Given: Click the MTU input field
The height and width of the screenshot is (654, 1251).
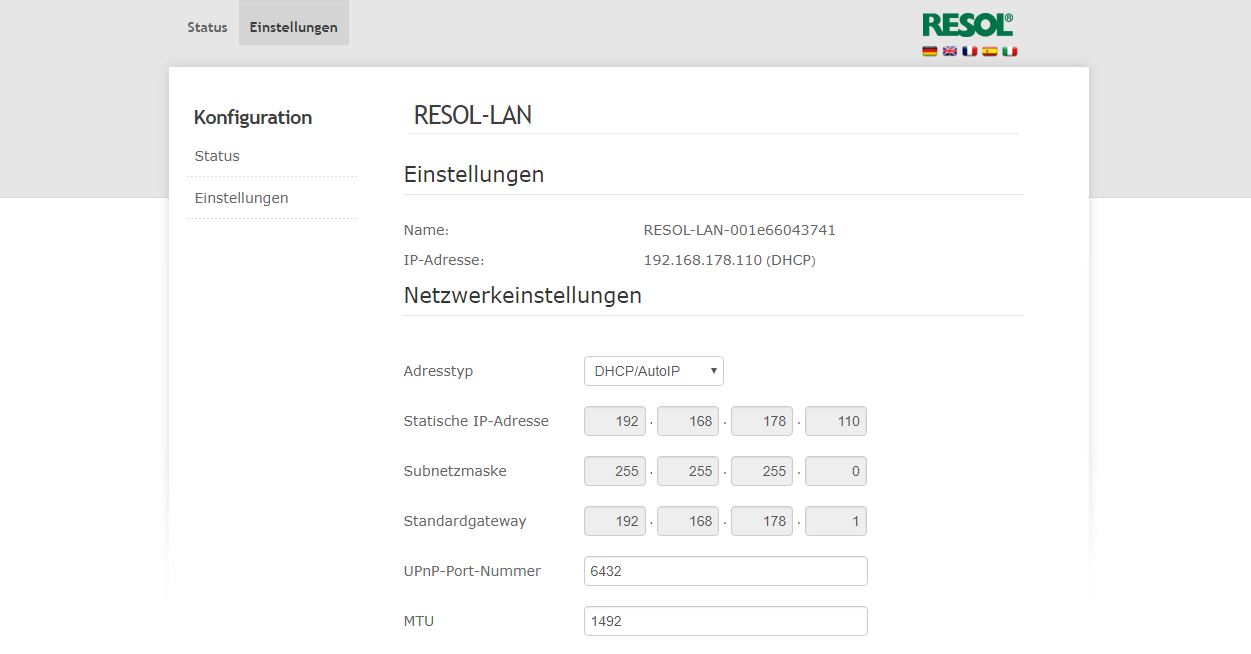Looking at the screenshot, I should click(726, 621).
